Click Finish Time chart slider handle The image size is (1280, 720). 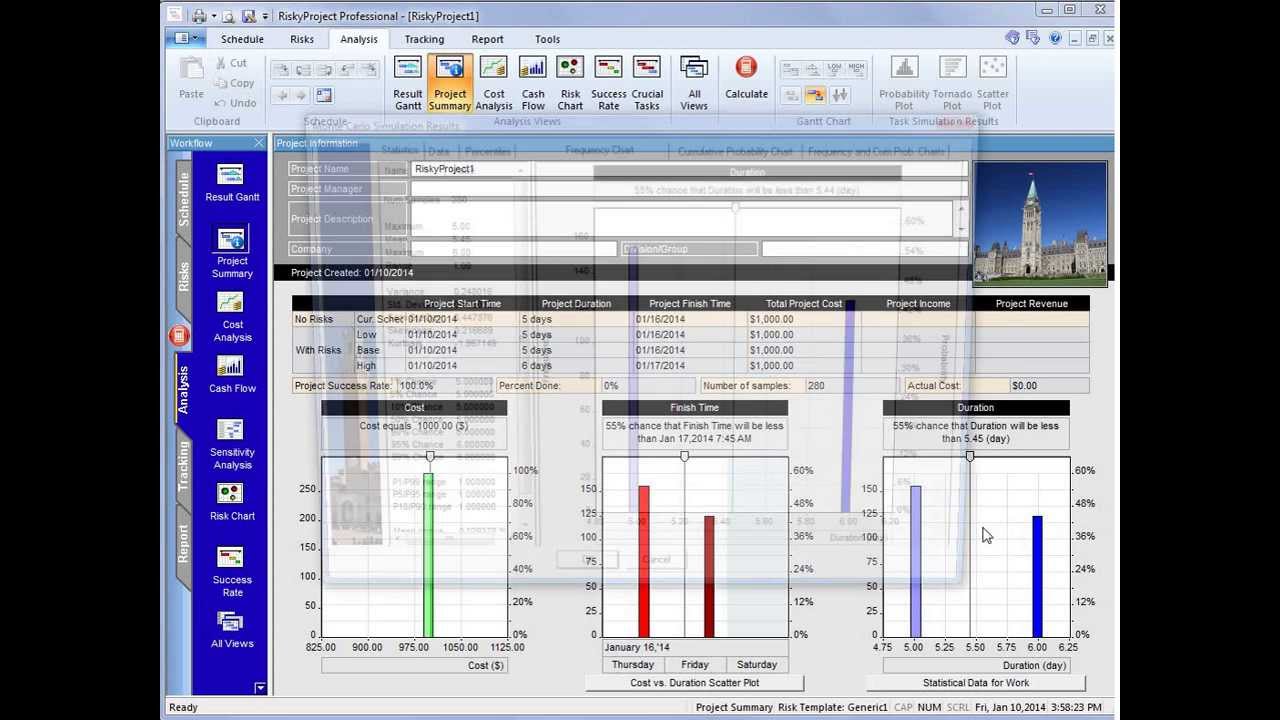[685, 456]
